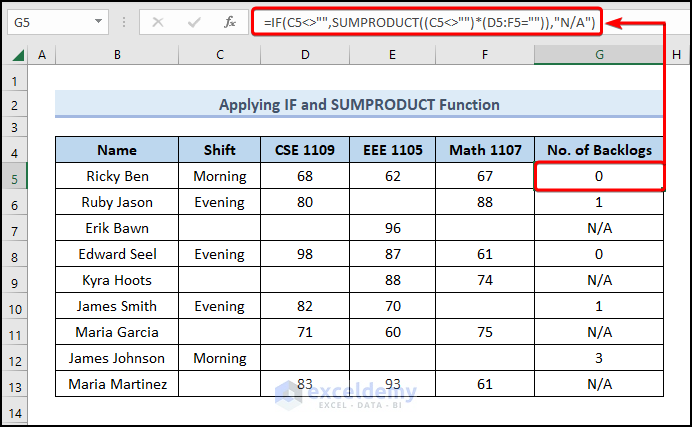The height and width of the screenshot is (427, 692).
Task: Select column B header
Action: [x=116, y=56]
